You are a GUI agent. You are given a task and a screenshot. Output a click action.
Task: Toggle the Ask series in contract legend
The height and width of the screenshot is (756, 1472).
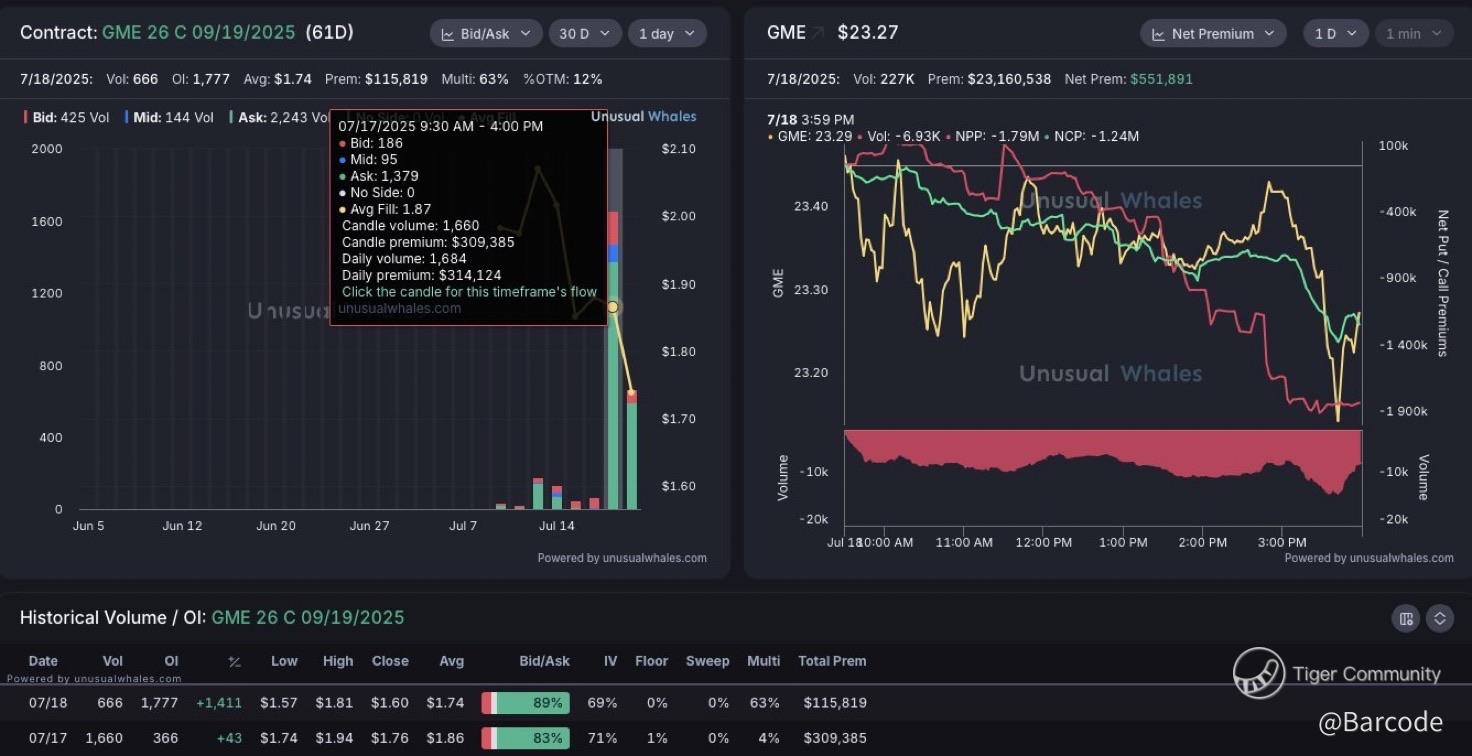tap(279, 117)
